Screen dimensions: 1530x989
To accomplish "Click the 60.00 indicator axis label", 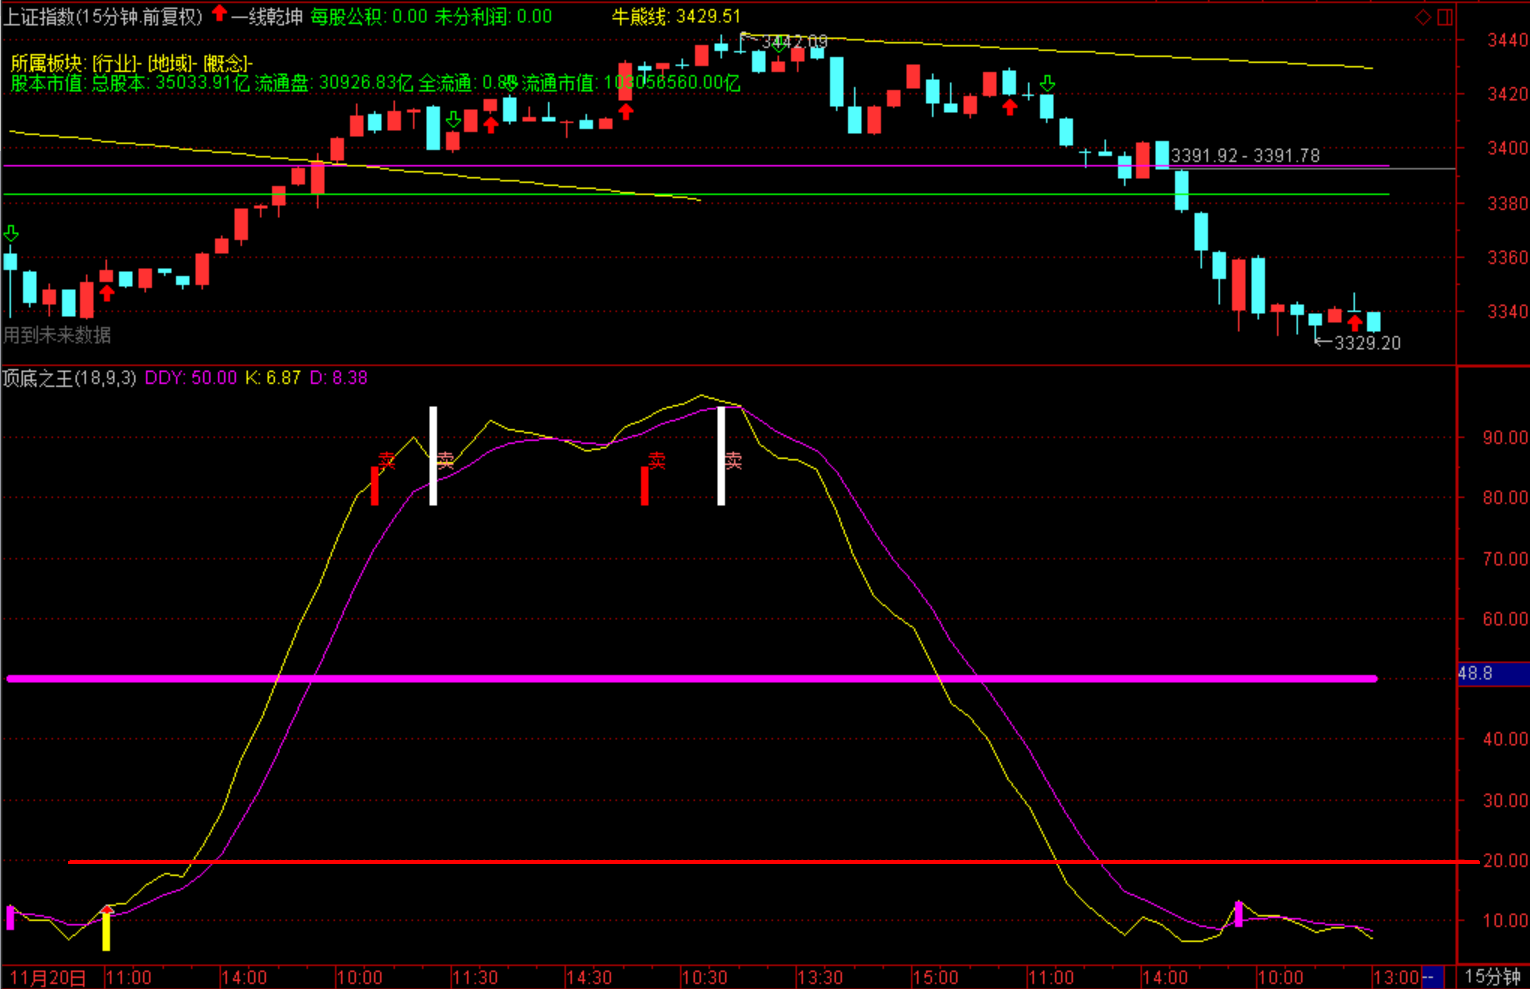I will coord(1505,619).
